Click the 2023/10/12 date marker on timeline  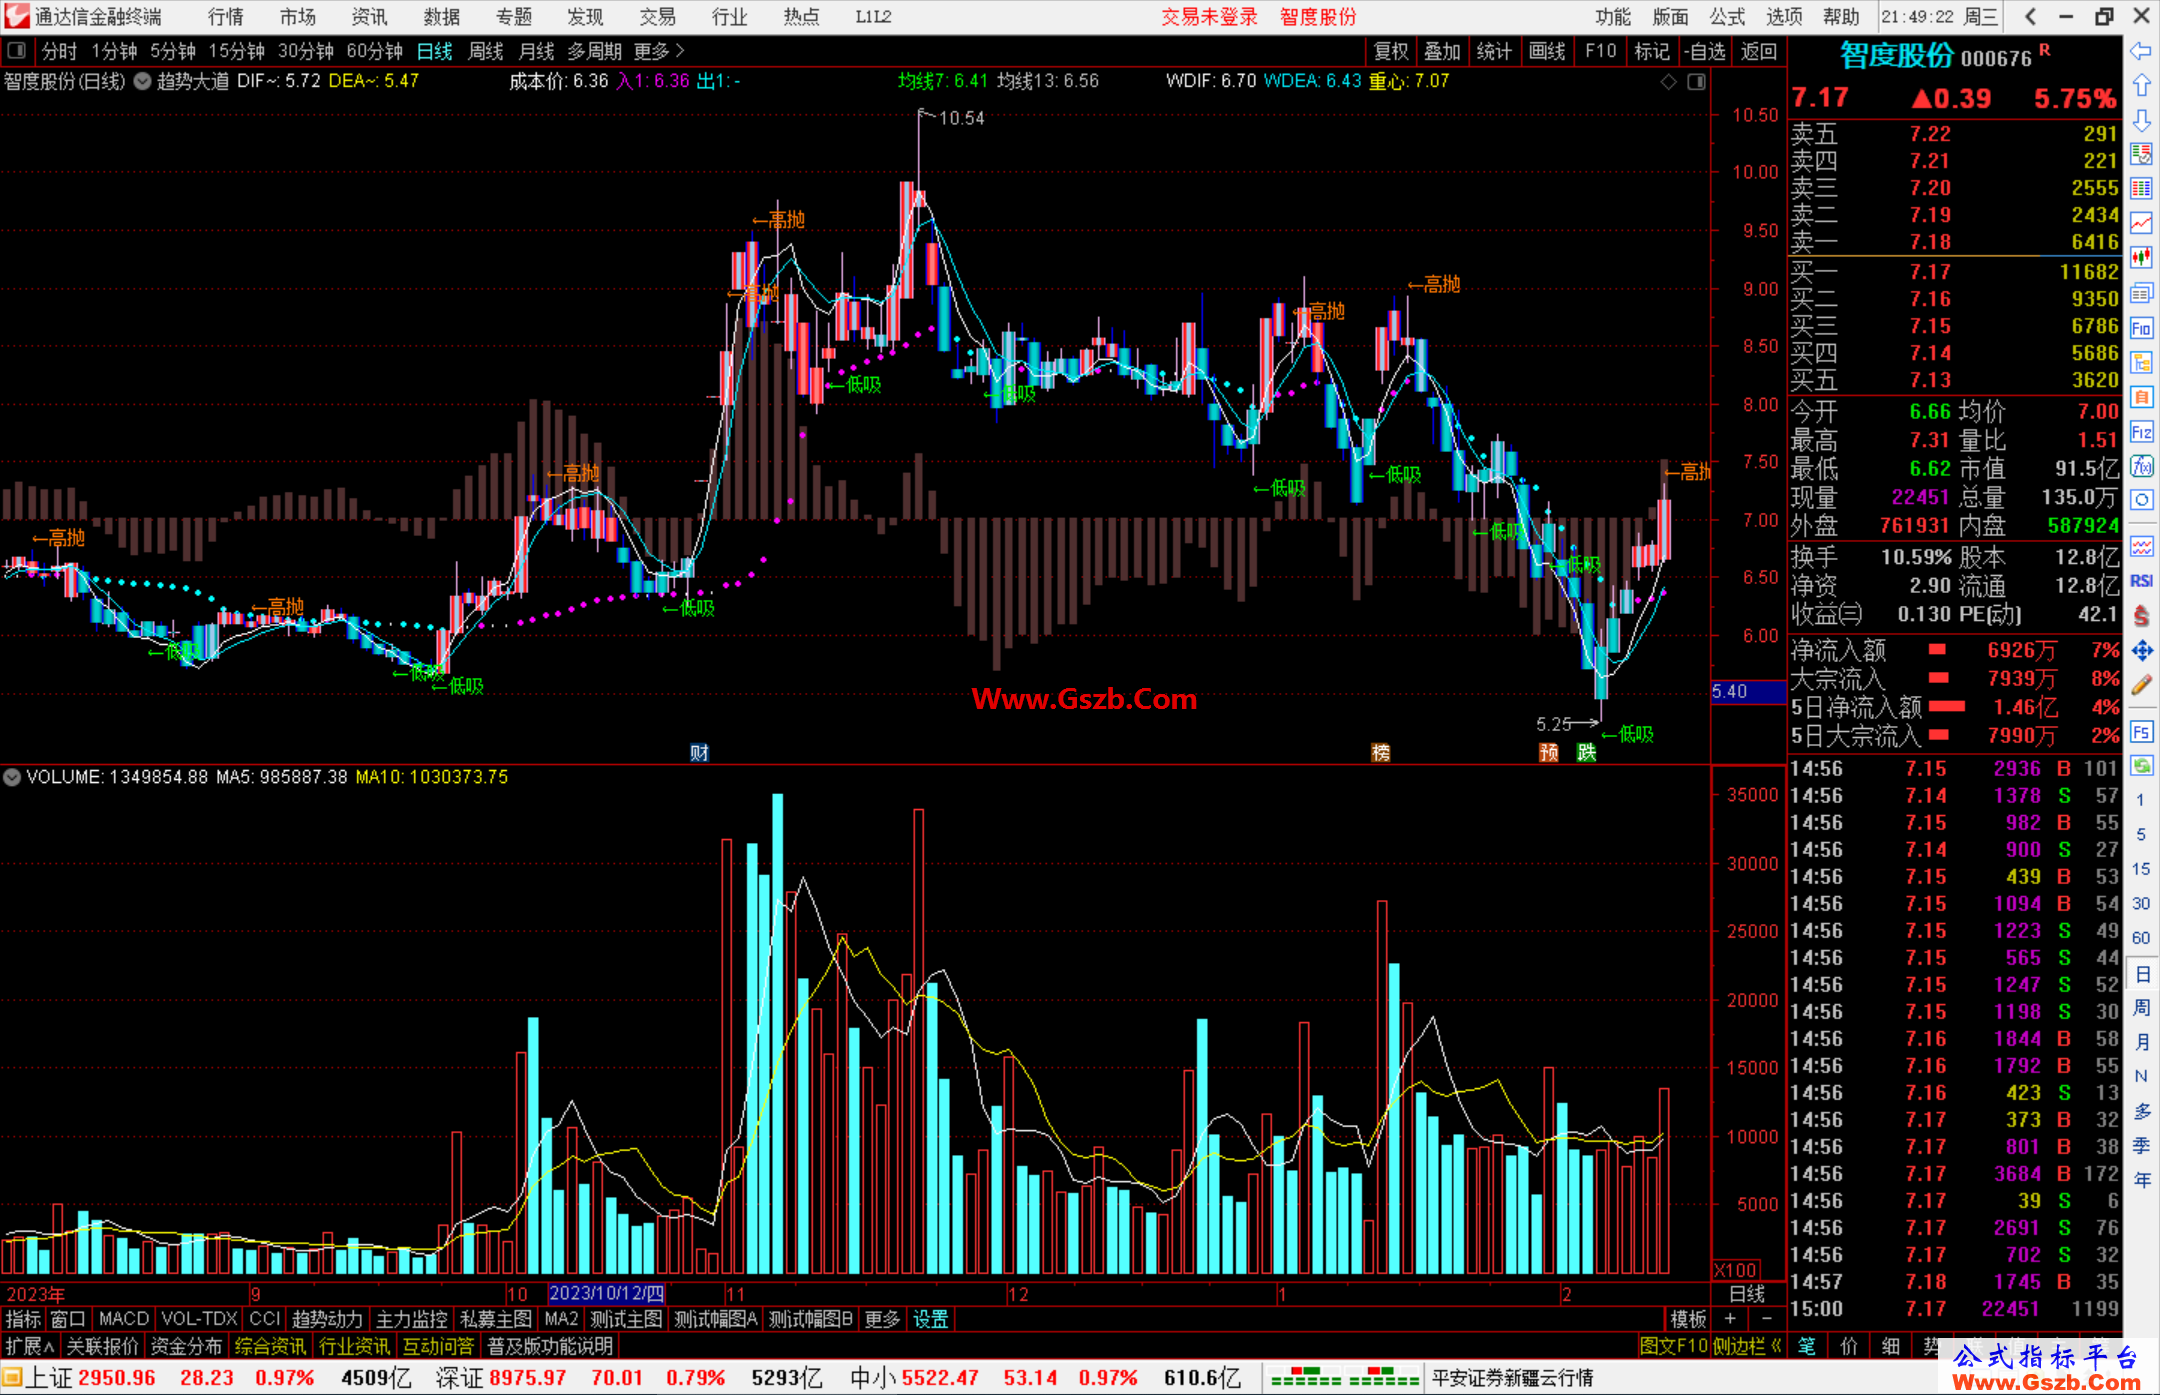click(x=606, y=1293)
